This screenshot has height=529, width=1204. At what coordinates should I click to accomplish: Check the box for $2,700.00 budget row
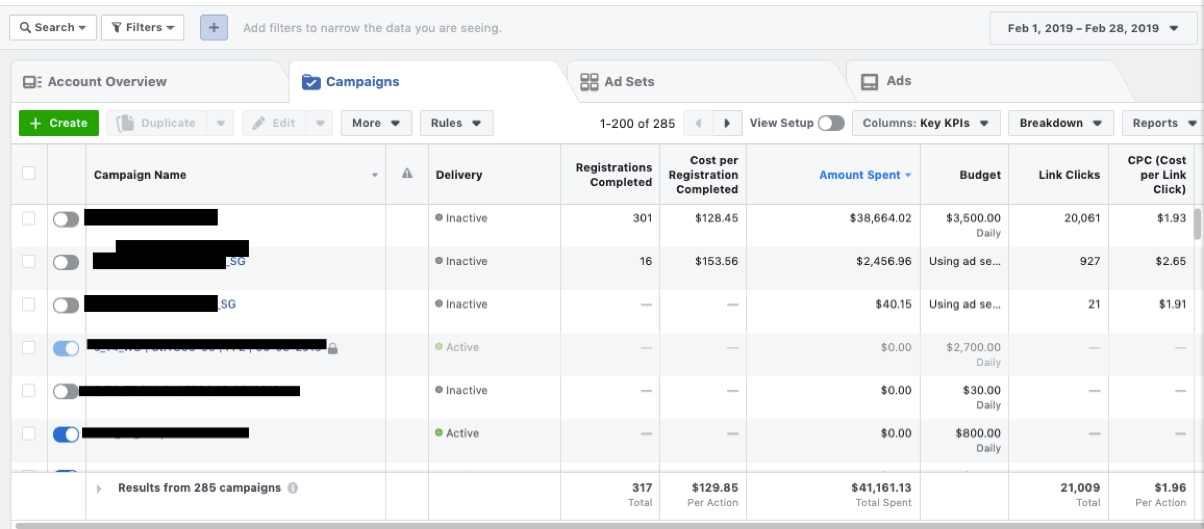click(28, 347)
